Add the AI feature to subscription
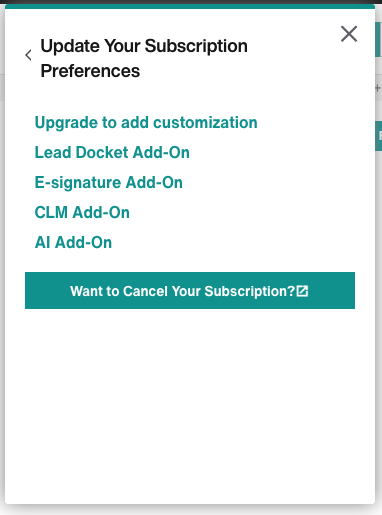 (x=73, y=242)
